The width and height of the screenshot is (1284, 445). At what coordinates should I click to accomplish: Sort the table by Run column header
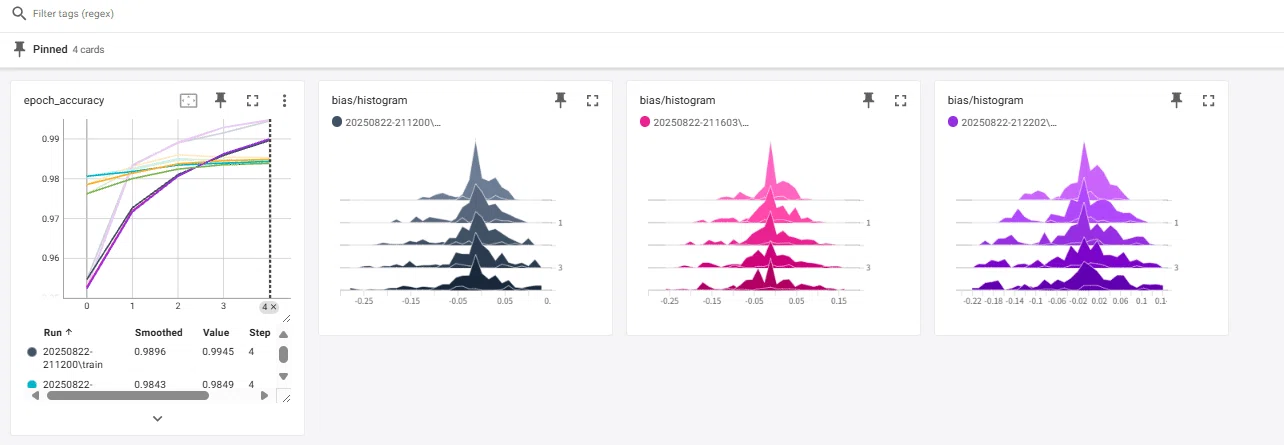(x=58, y=332)
